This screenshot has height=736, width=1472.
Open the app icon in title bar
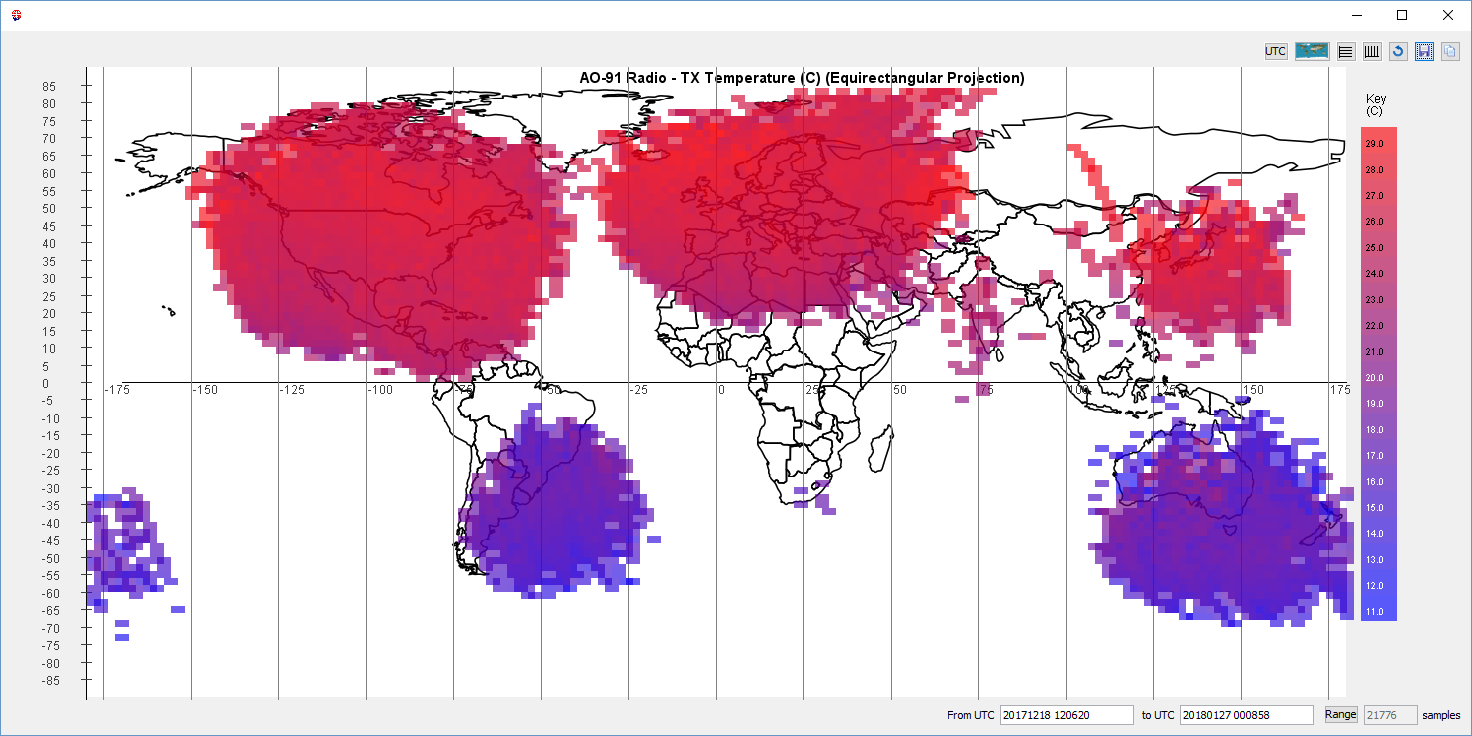point(15,16)
